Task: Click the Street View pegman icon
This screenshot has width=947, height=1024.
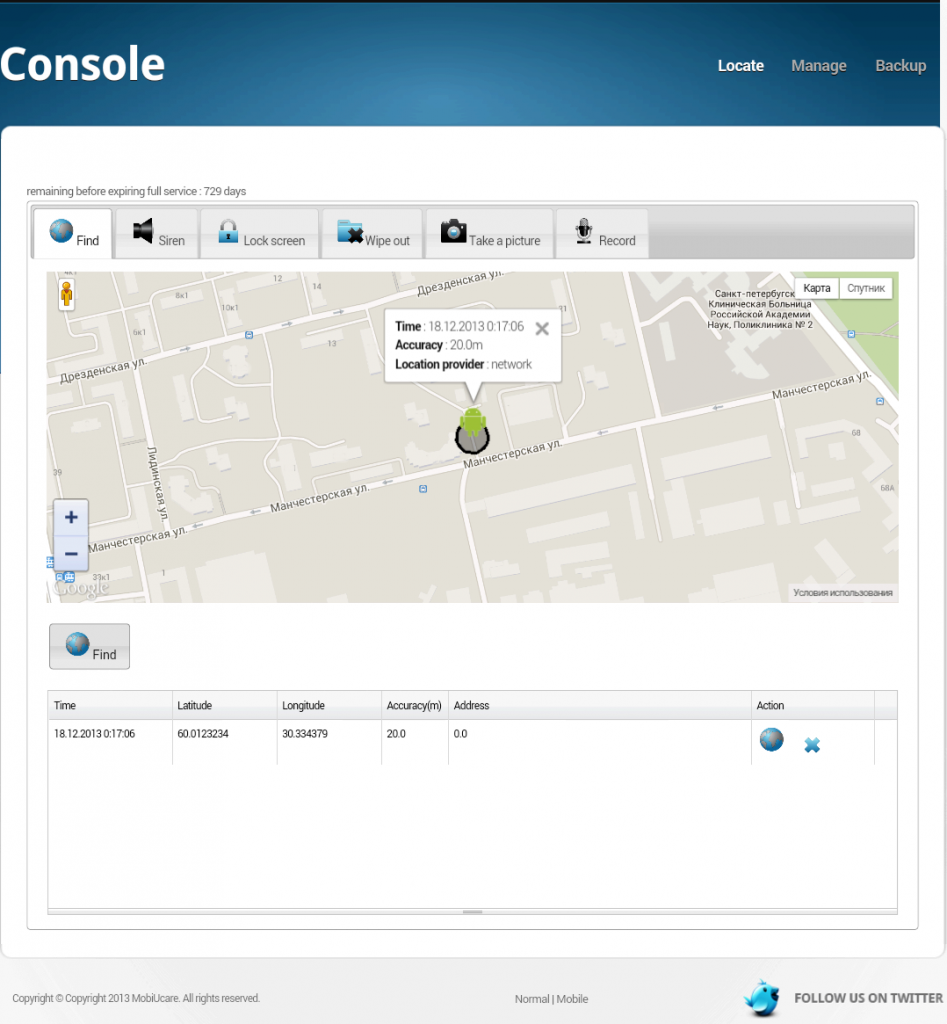Action: click(x=67, y=294)
